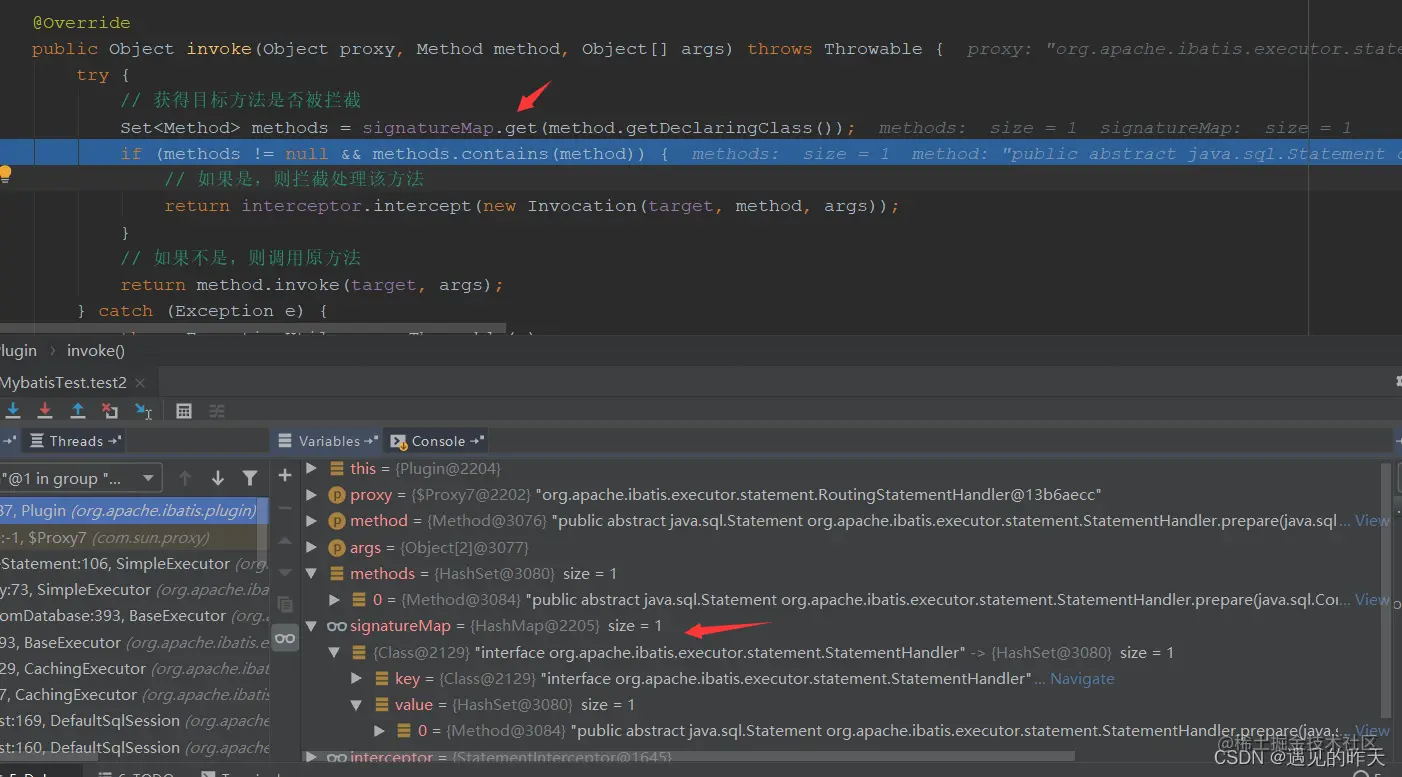Open the TODO tool window tab
Image resolution: width=1402 pixels, height=777 pixels.
point(135,773)
